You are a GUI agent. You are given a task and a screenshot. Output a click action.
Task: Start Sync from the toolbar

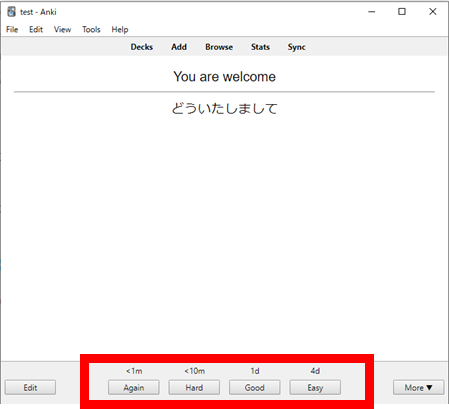(x=297, y=47)
